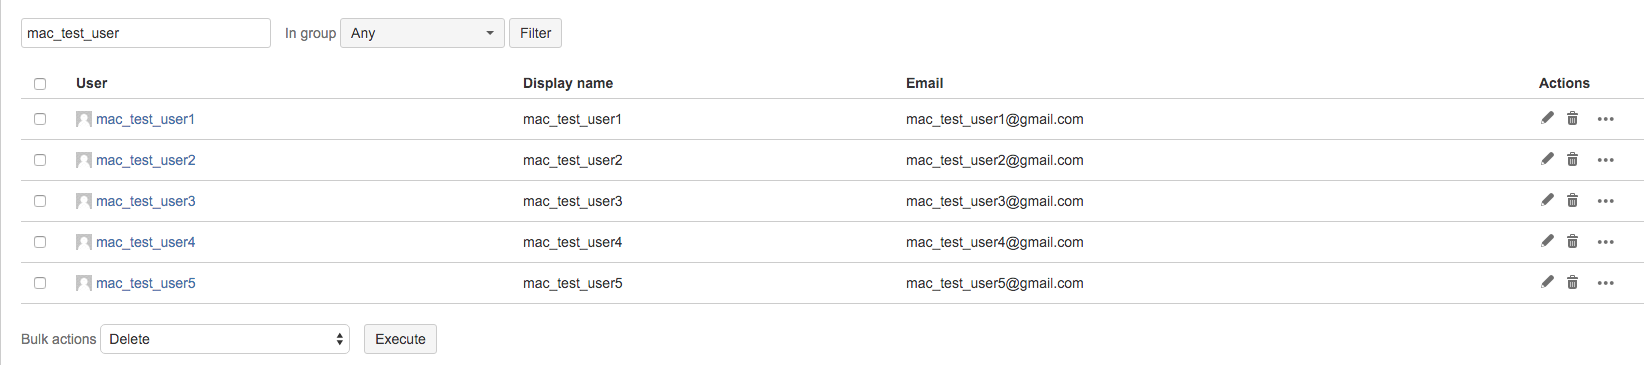Tick the select-all checkbox in header

point(40,84)
